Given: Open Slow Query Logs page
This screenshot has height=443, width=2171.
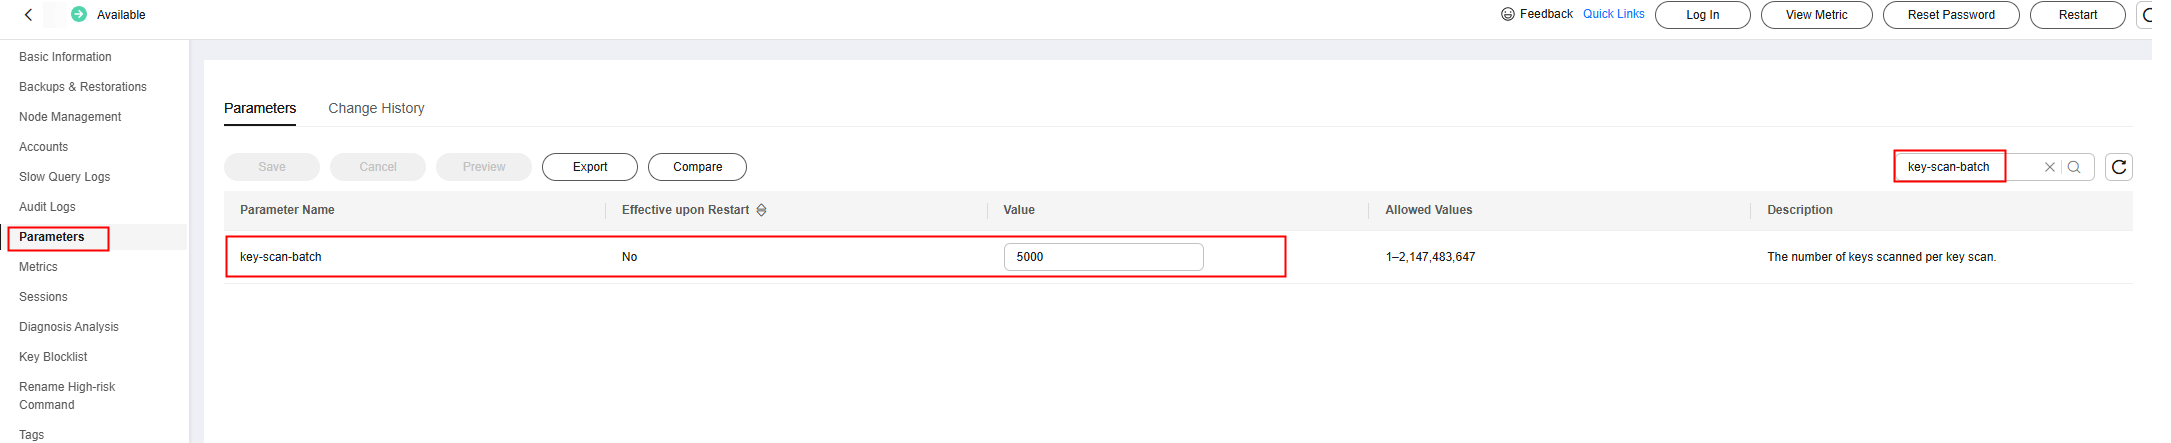Looking at the screenshot, I should pos(64,177).
